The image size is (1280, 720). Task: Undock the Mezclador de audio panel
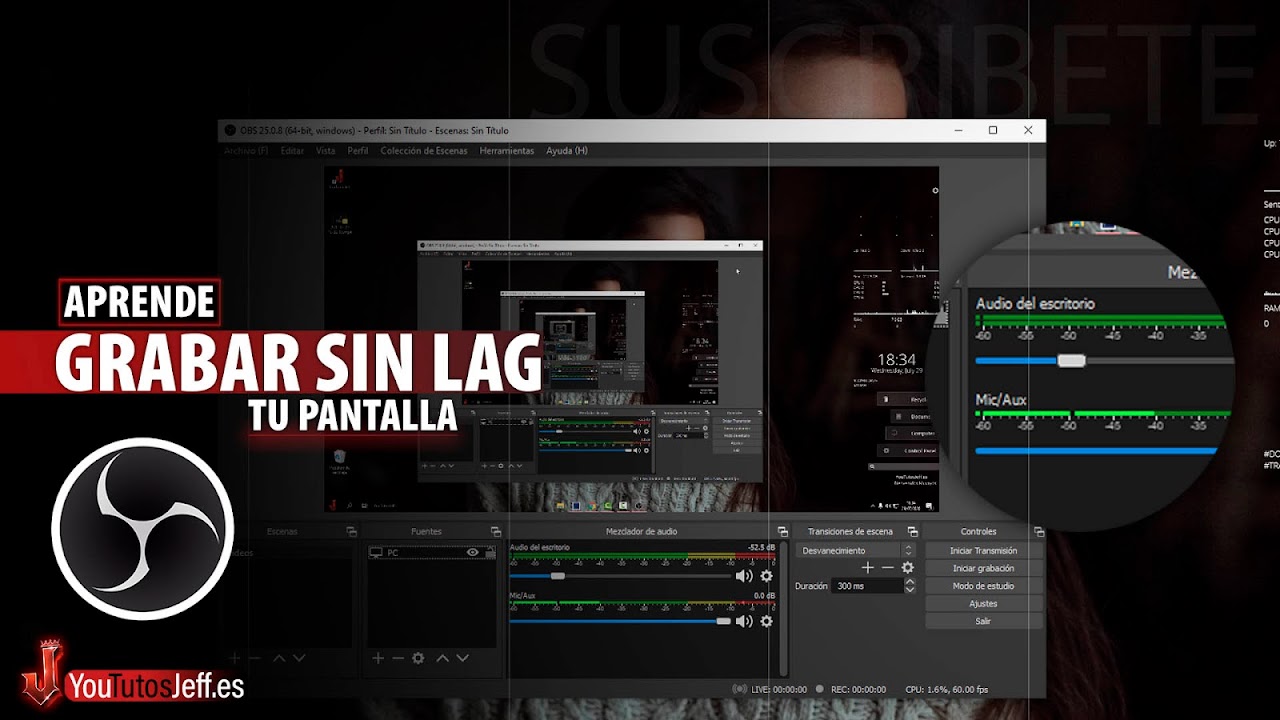[x=783, y=532]
